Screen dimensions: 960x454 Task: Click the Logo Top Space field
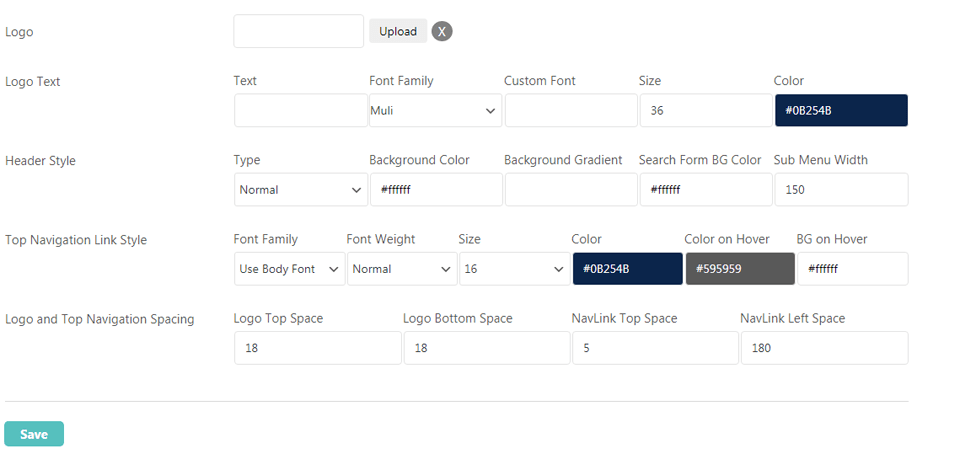point(318,348)
